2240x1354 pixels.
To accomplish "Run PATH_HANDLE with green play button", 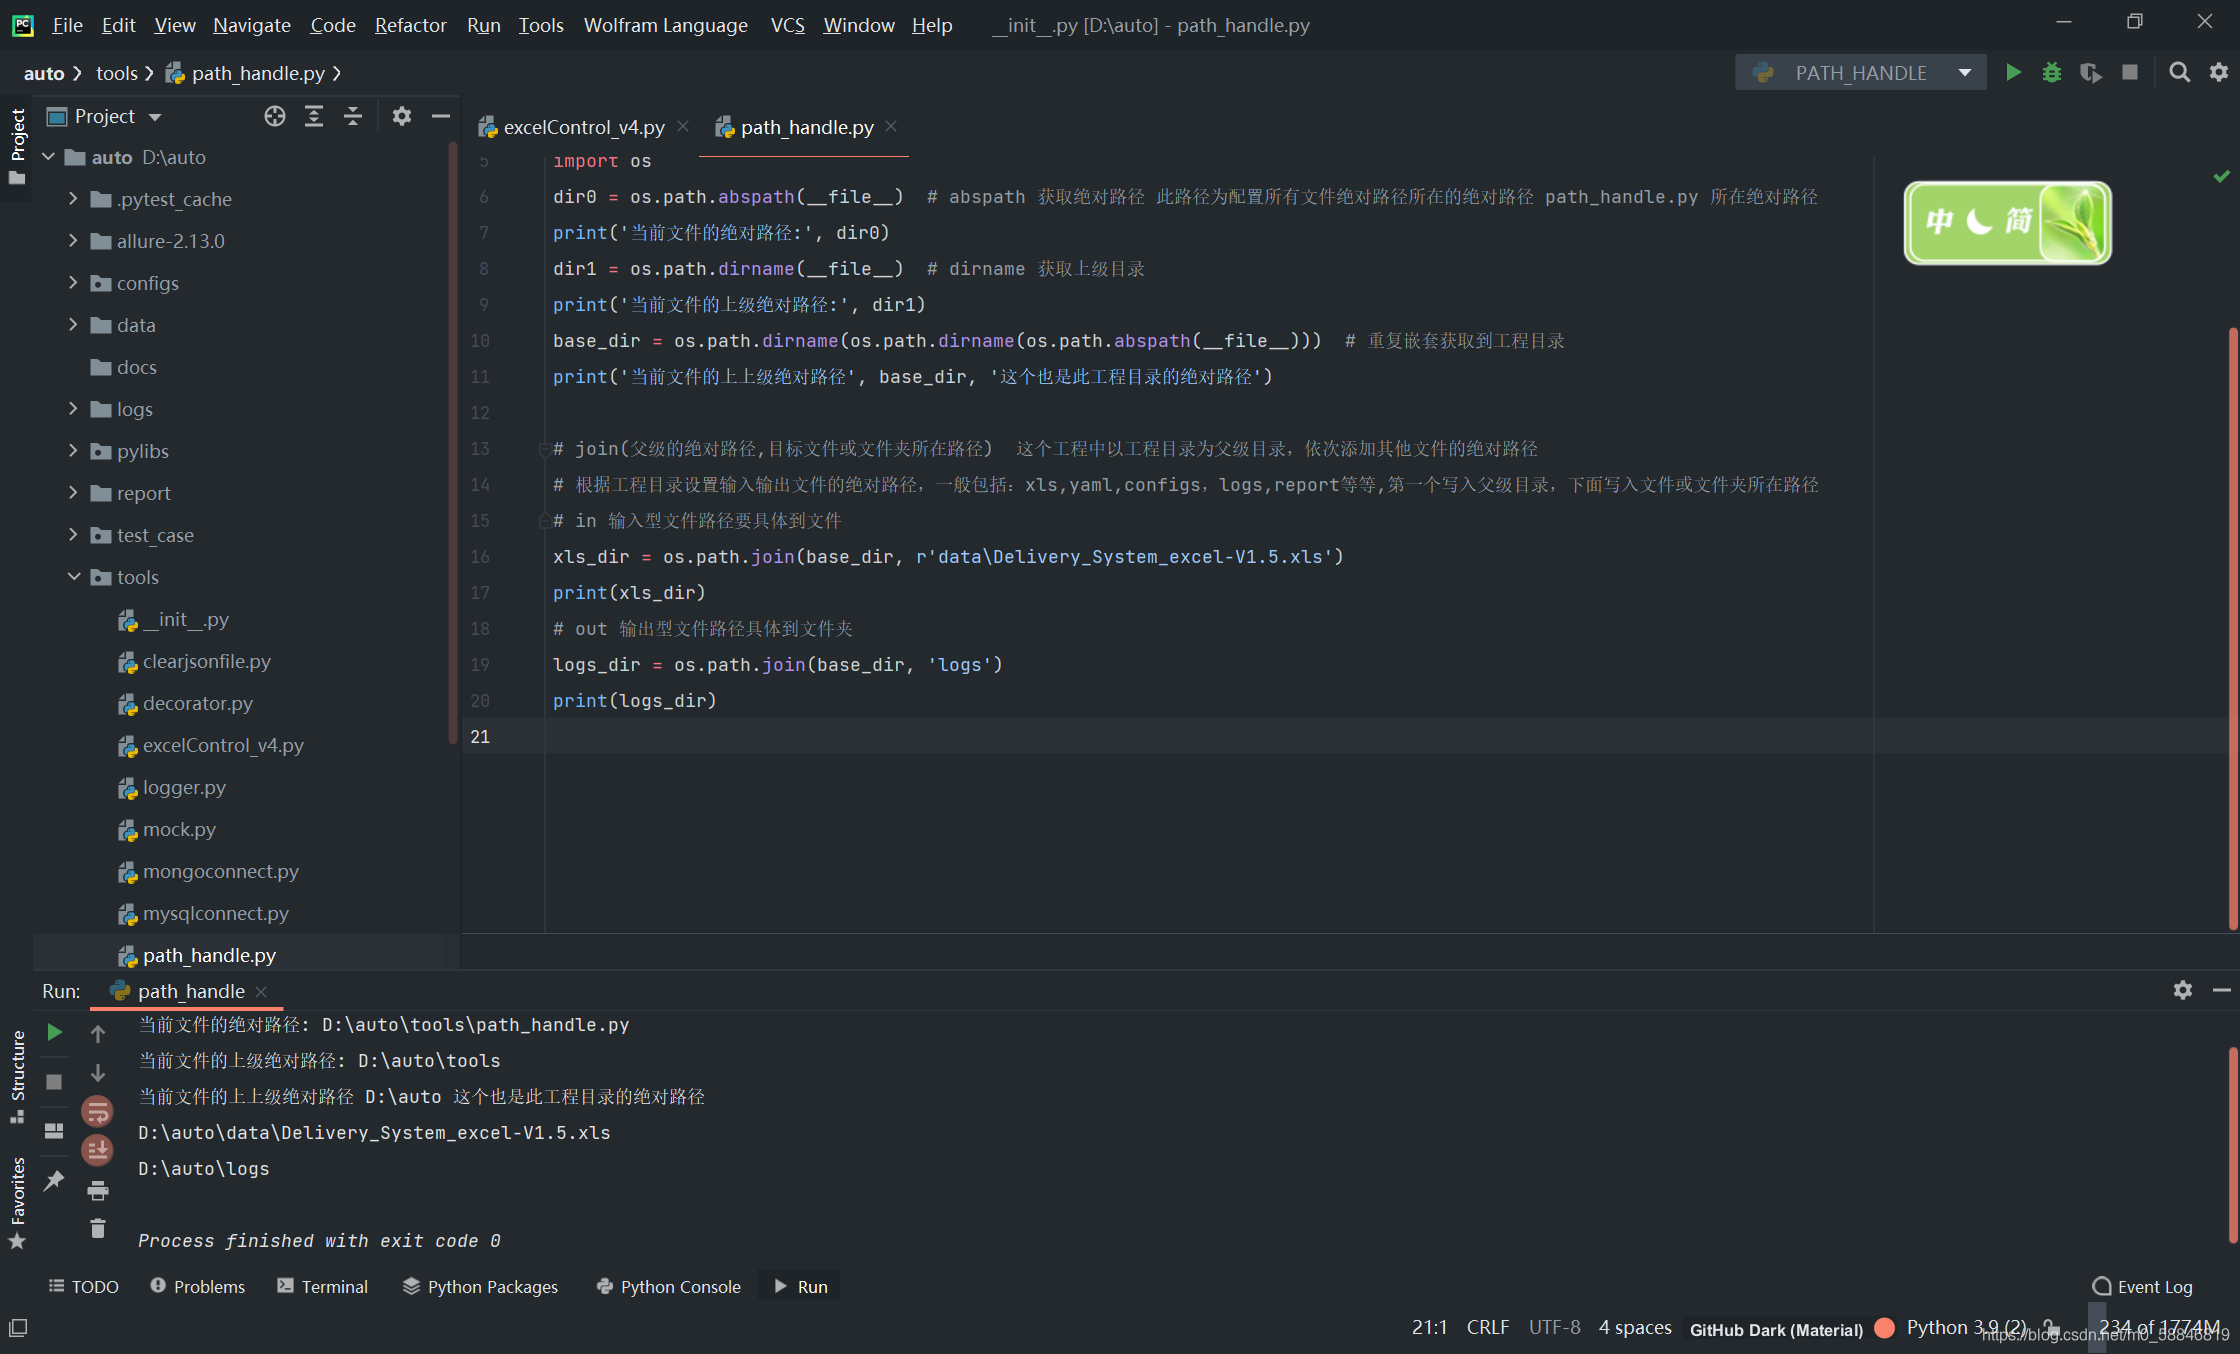I will pyautogui.click(x=2013, y=72).
